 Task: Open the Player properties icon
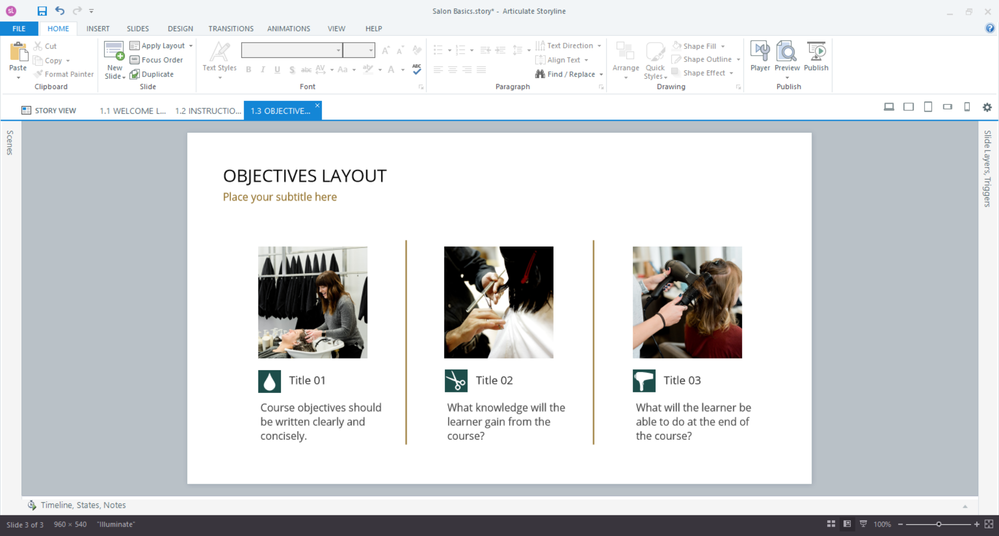click(x=760, y=52)
